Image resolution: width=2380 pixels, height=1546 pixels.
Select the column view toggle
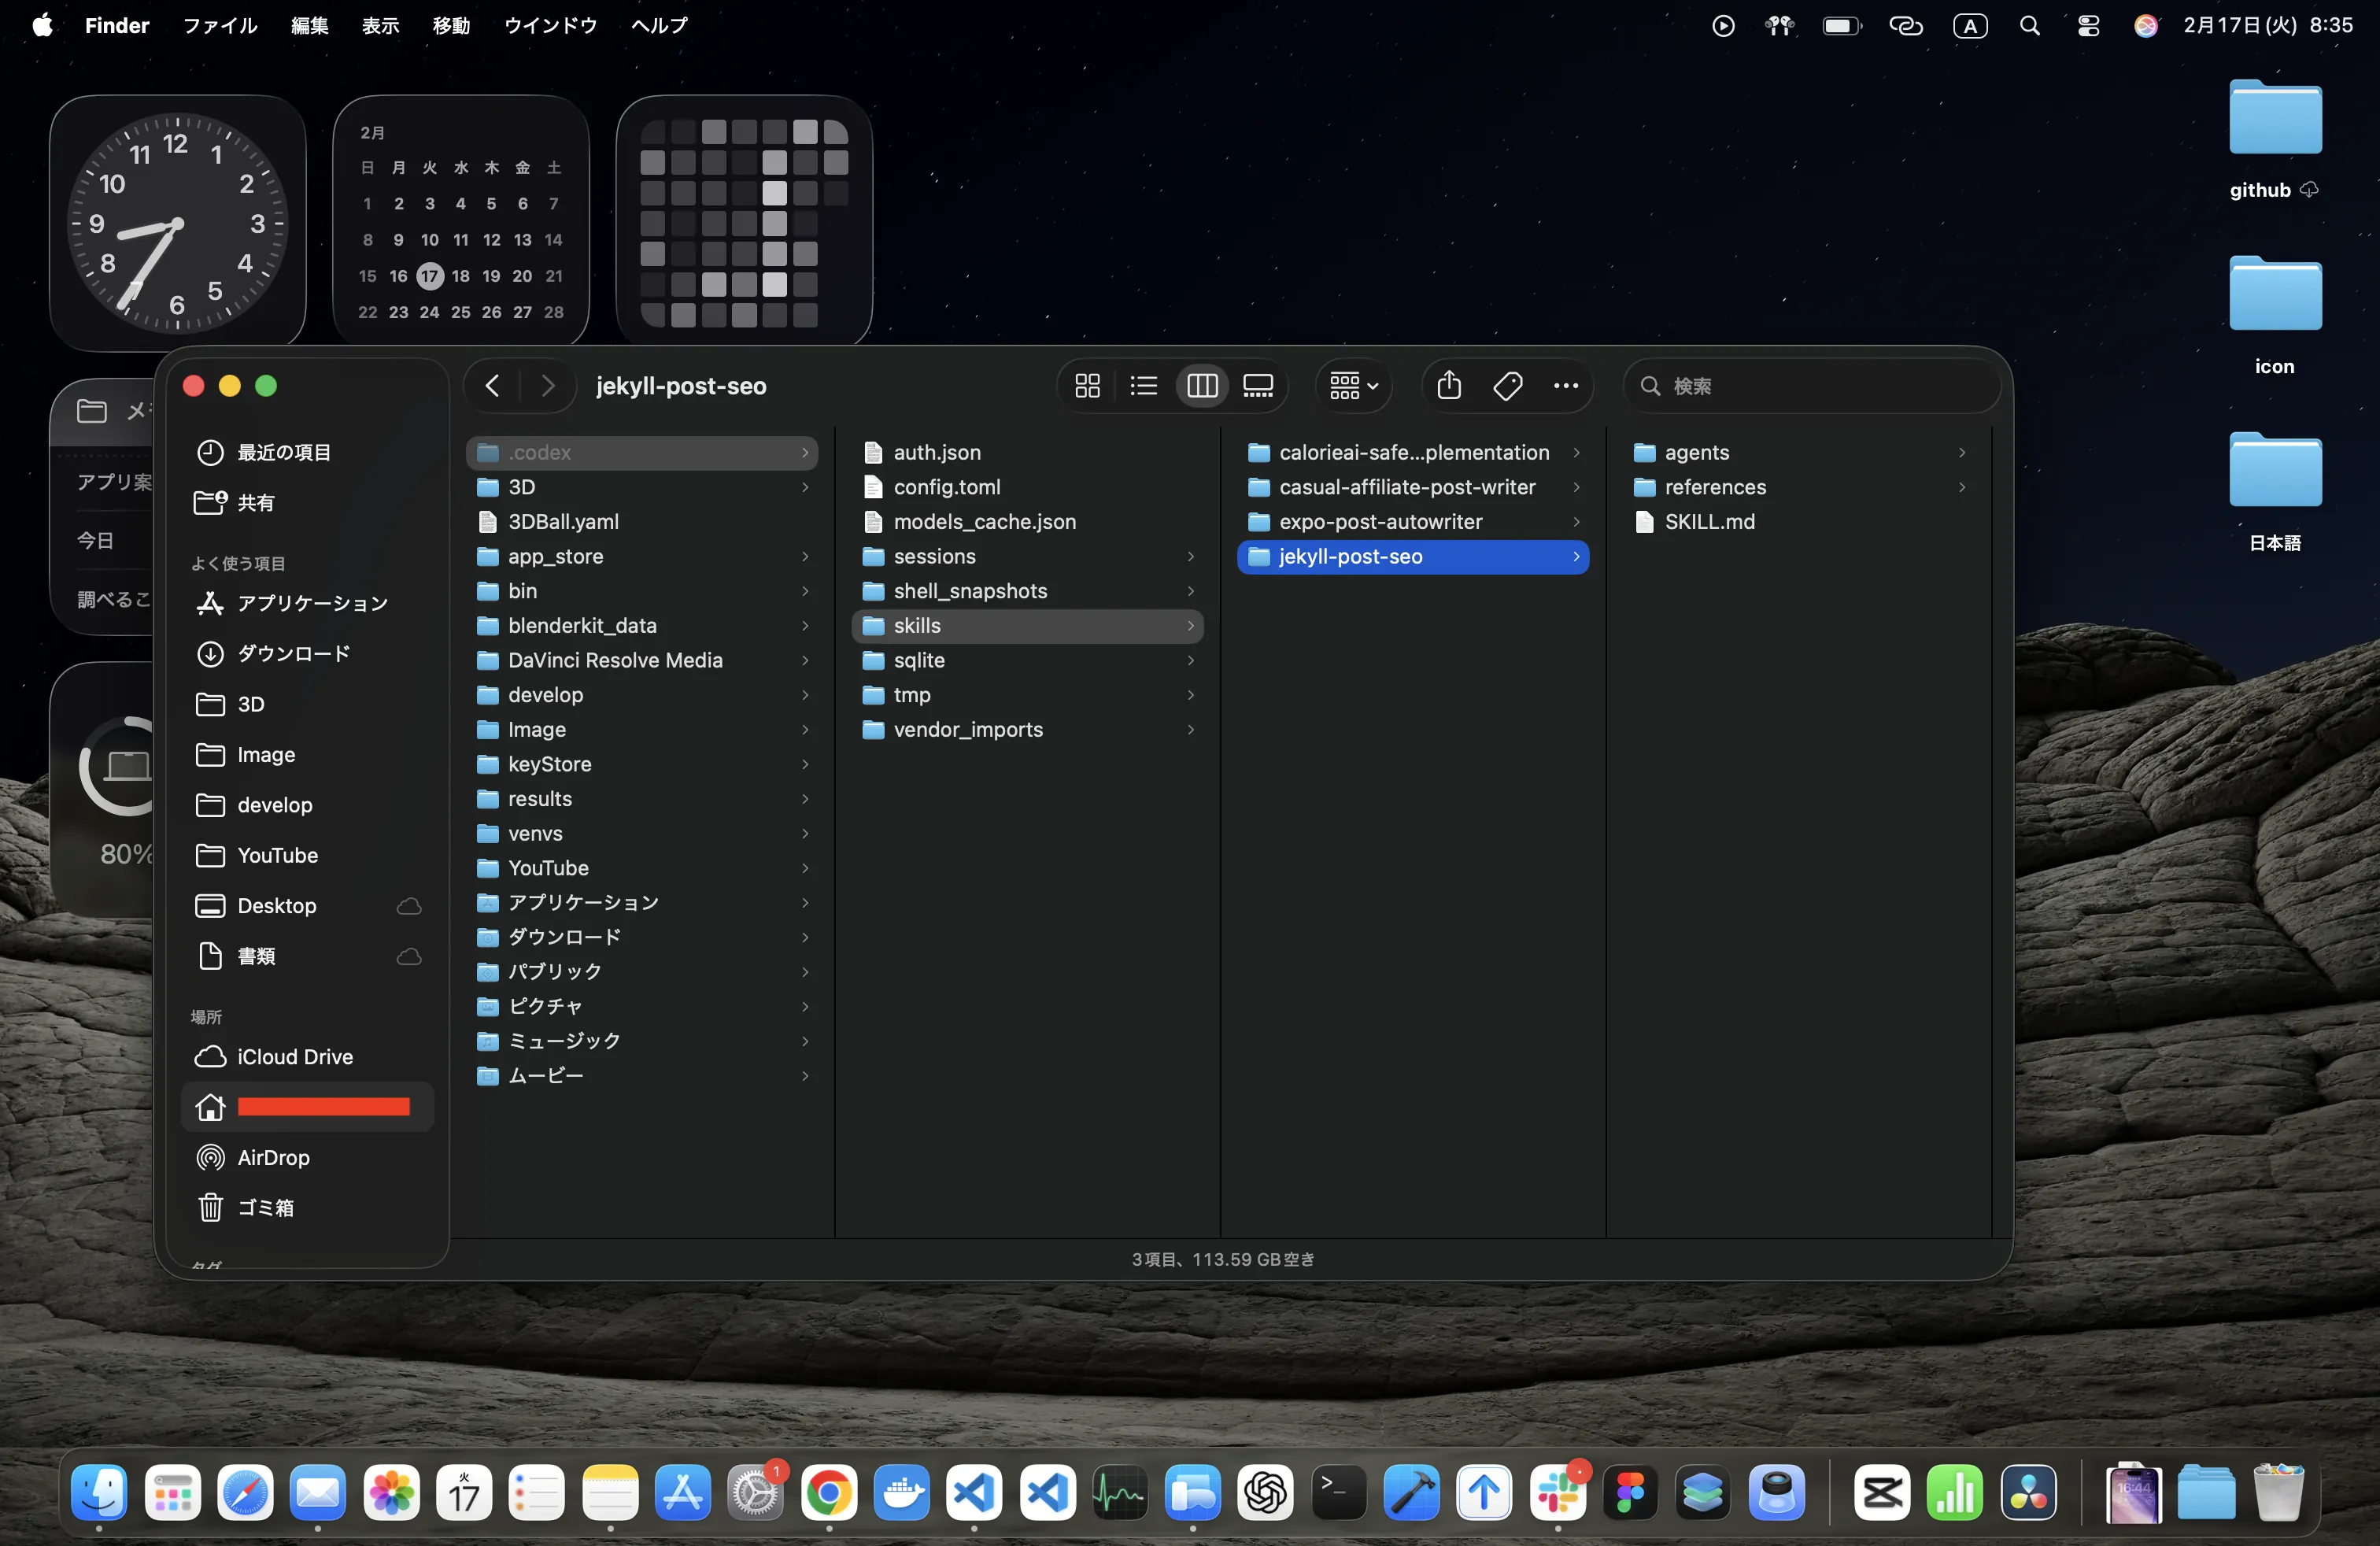tap(1201, 386)
